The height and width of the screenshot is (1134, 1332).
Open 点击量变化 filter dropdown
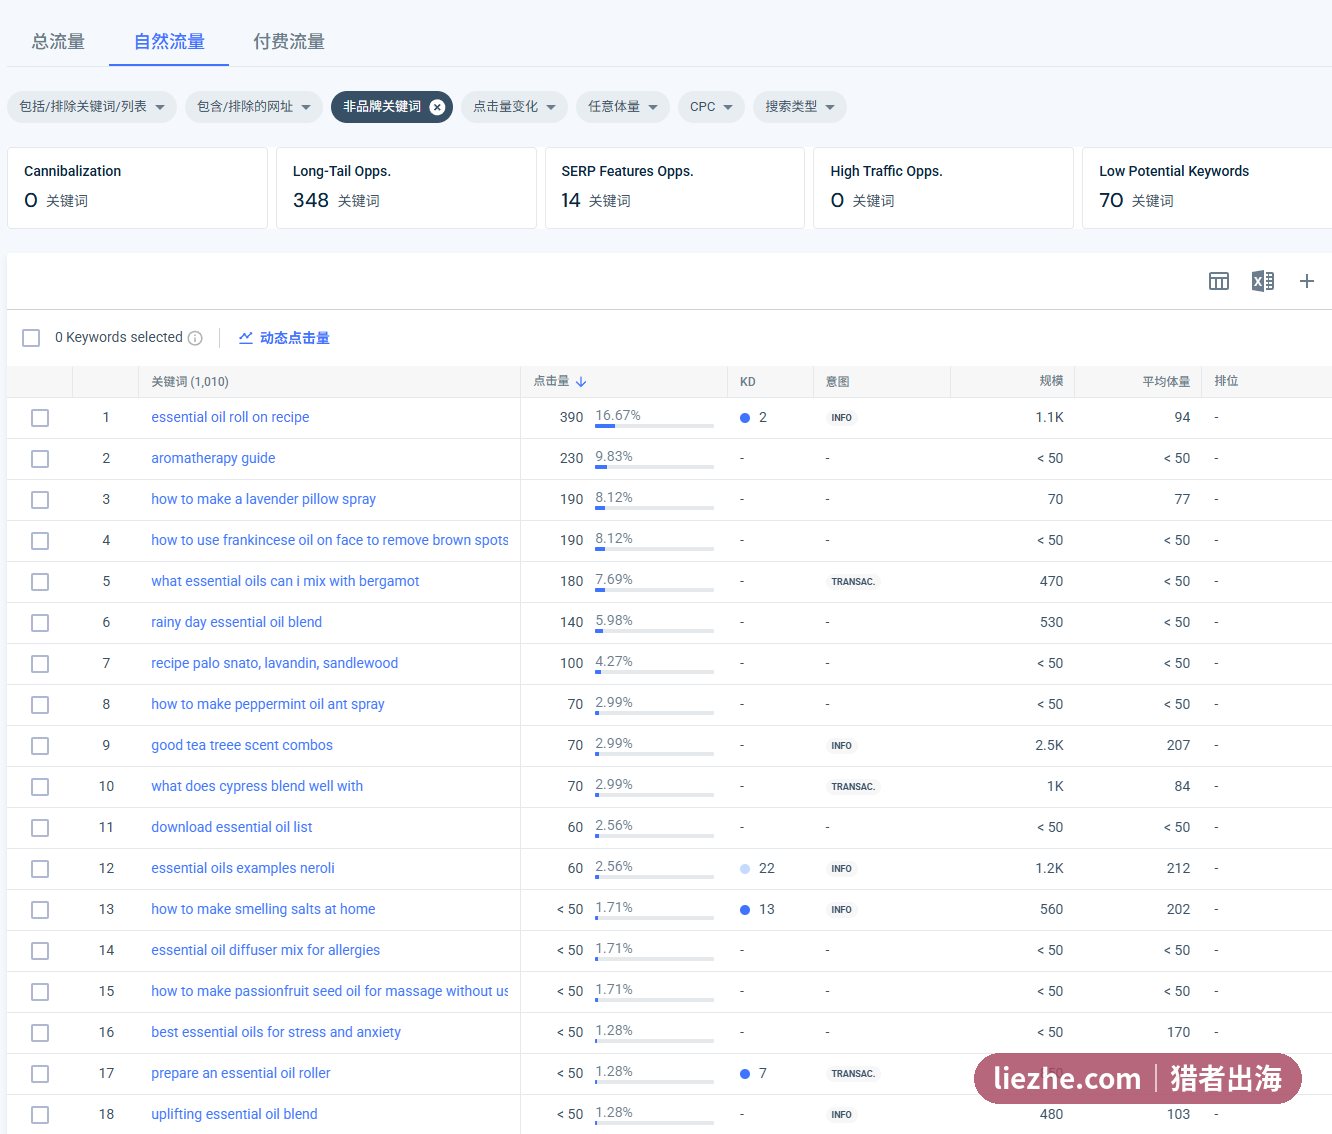tap(514, 107)
